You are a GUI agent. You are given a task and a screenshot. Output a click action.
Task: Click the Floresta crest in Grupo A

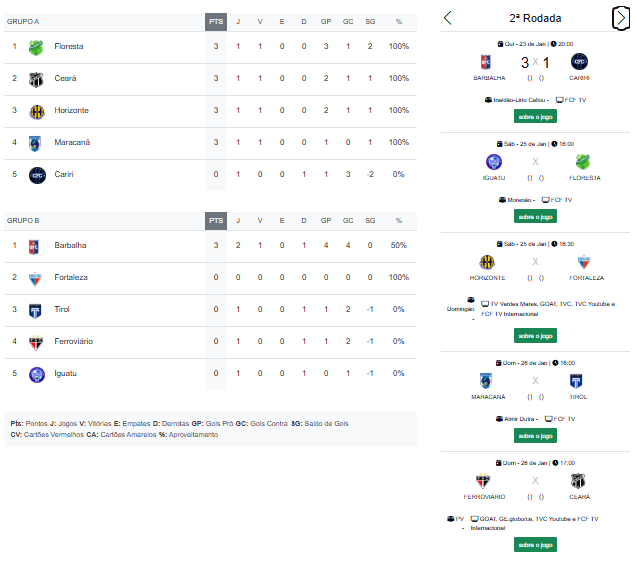36,48
